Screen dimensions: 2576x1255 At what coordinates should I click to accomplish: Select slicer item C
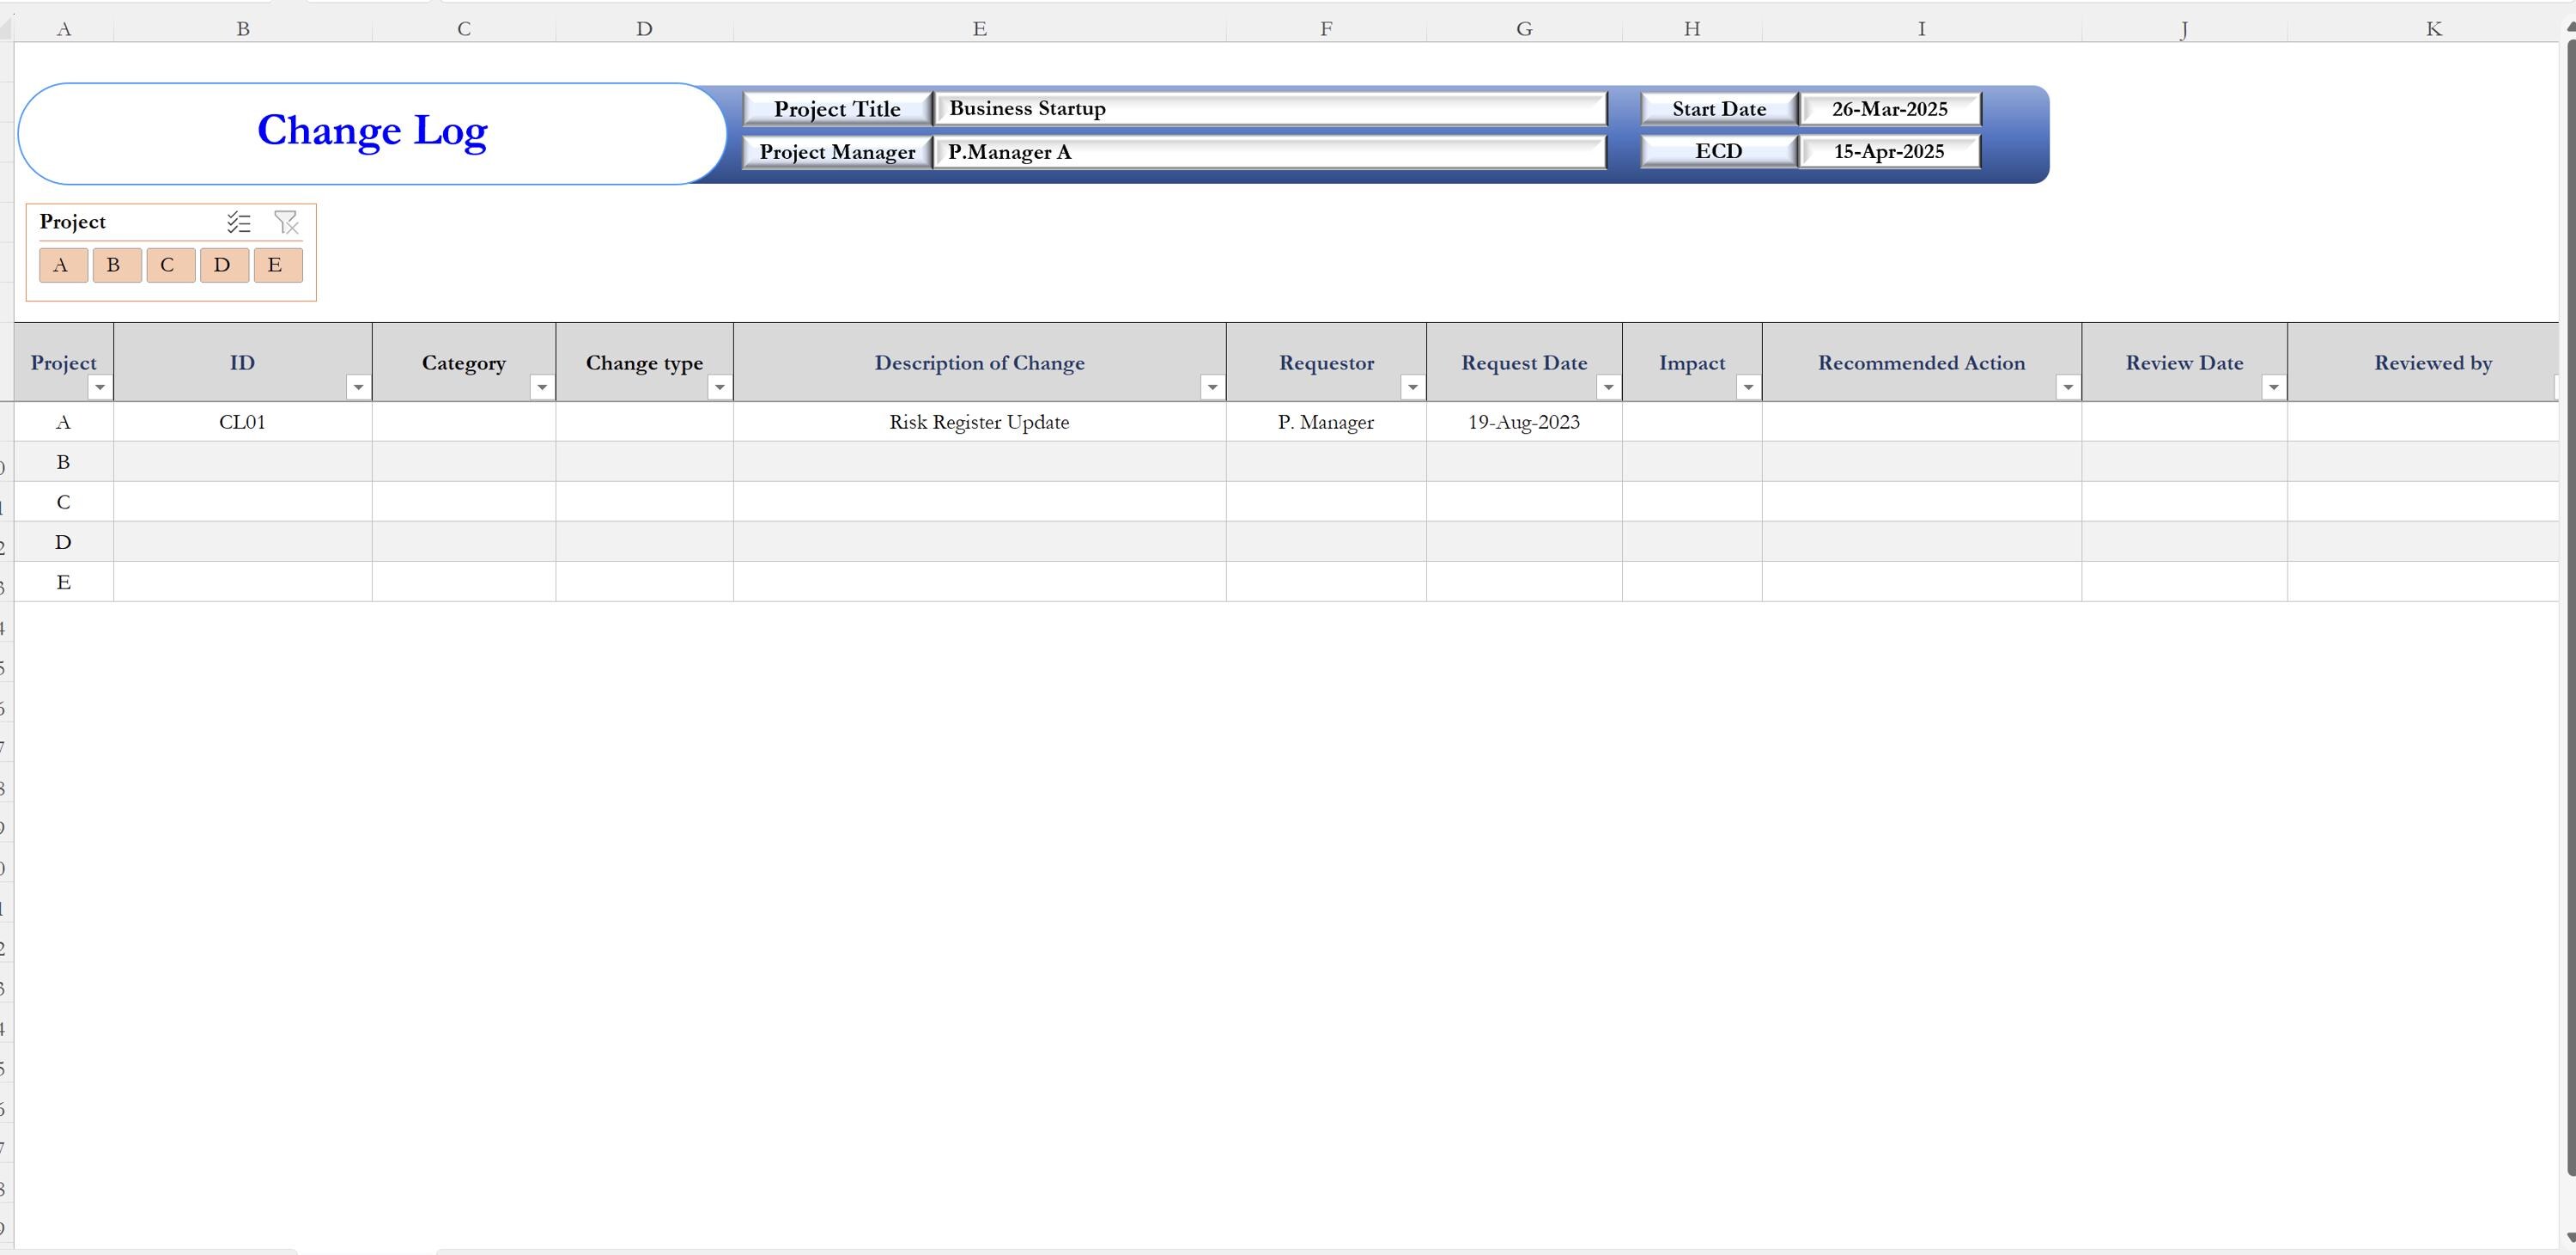(x=171, y=266)
